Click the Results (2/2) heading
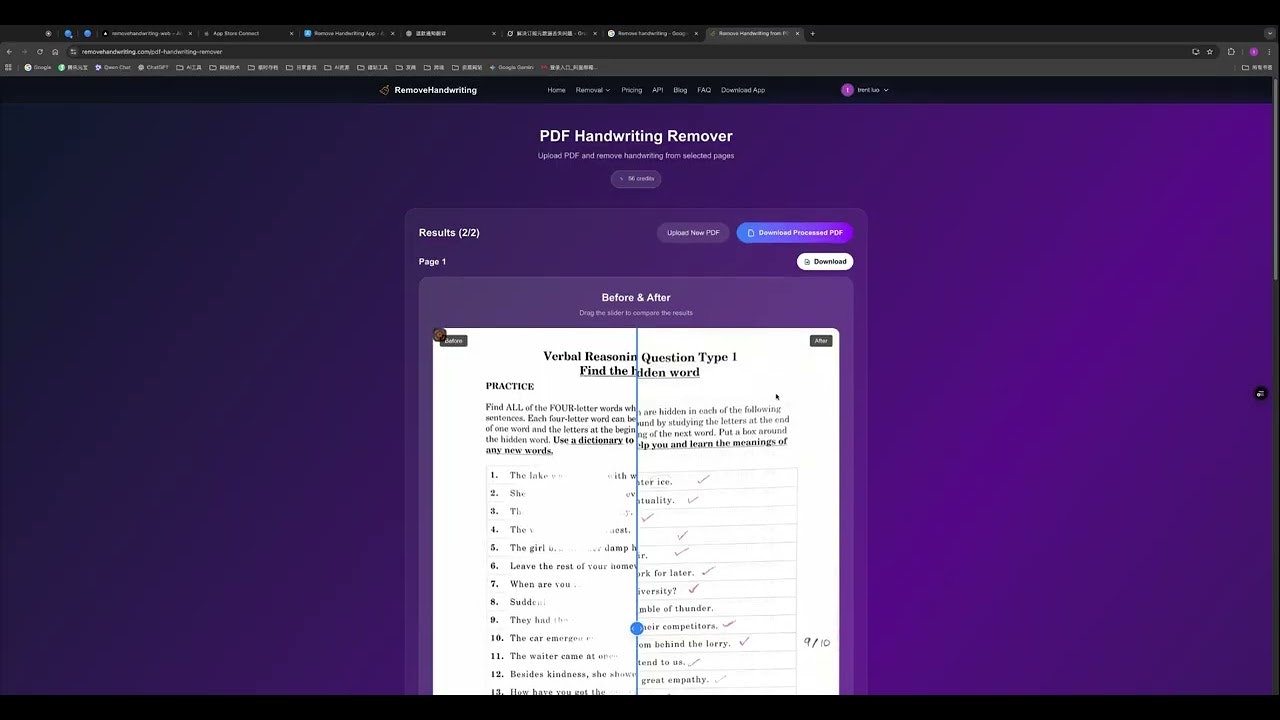 [449, 233]
